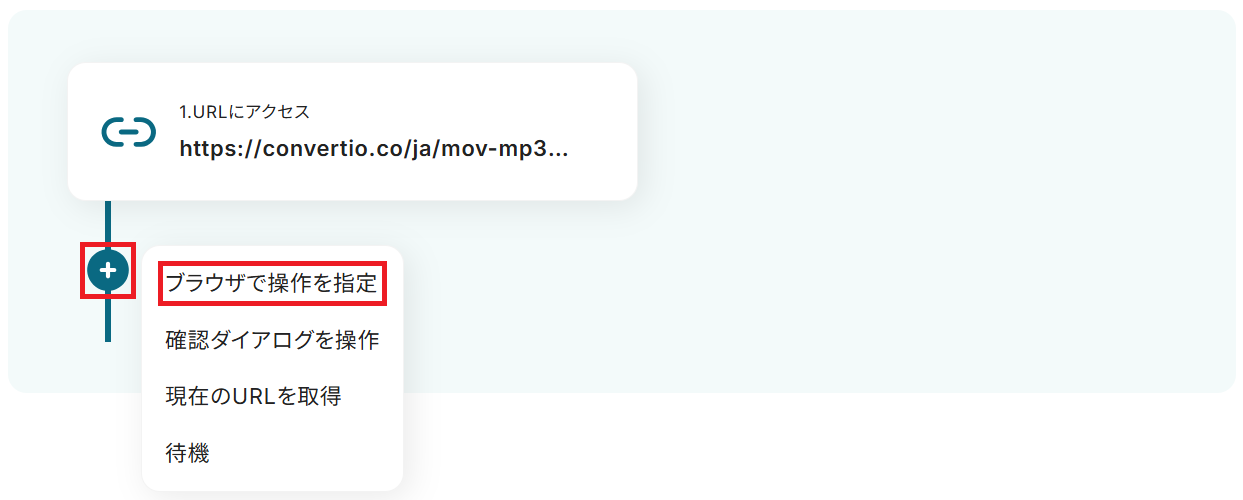The height and width of the screenshot is (500, 1243).
Task: Select ブラウザで操作を指定 from the menu
Action: pos(271,283)
